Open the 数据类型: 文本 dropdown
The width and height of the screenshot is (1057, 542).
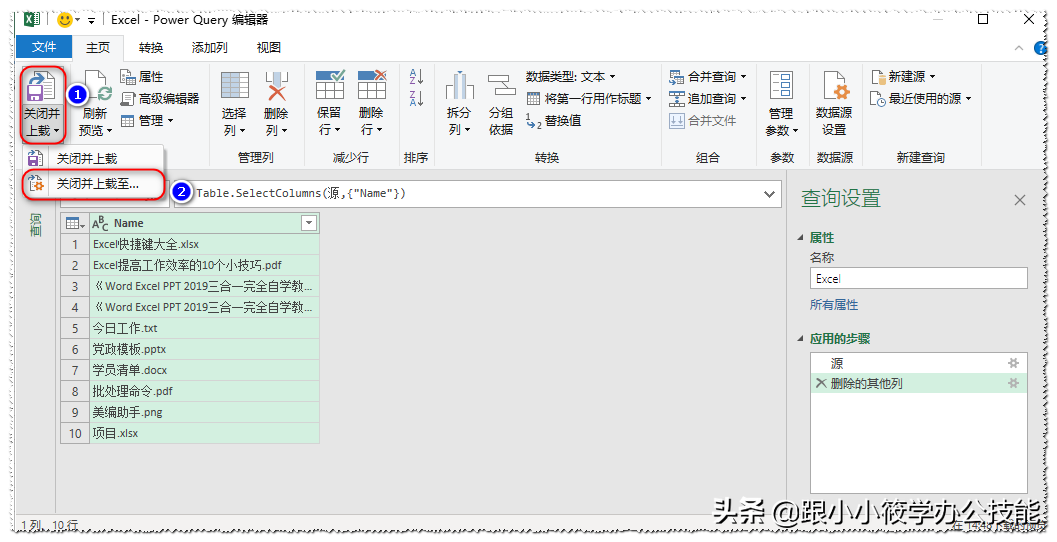pyautogui.click(x=571, y=77)
